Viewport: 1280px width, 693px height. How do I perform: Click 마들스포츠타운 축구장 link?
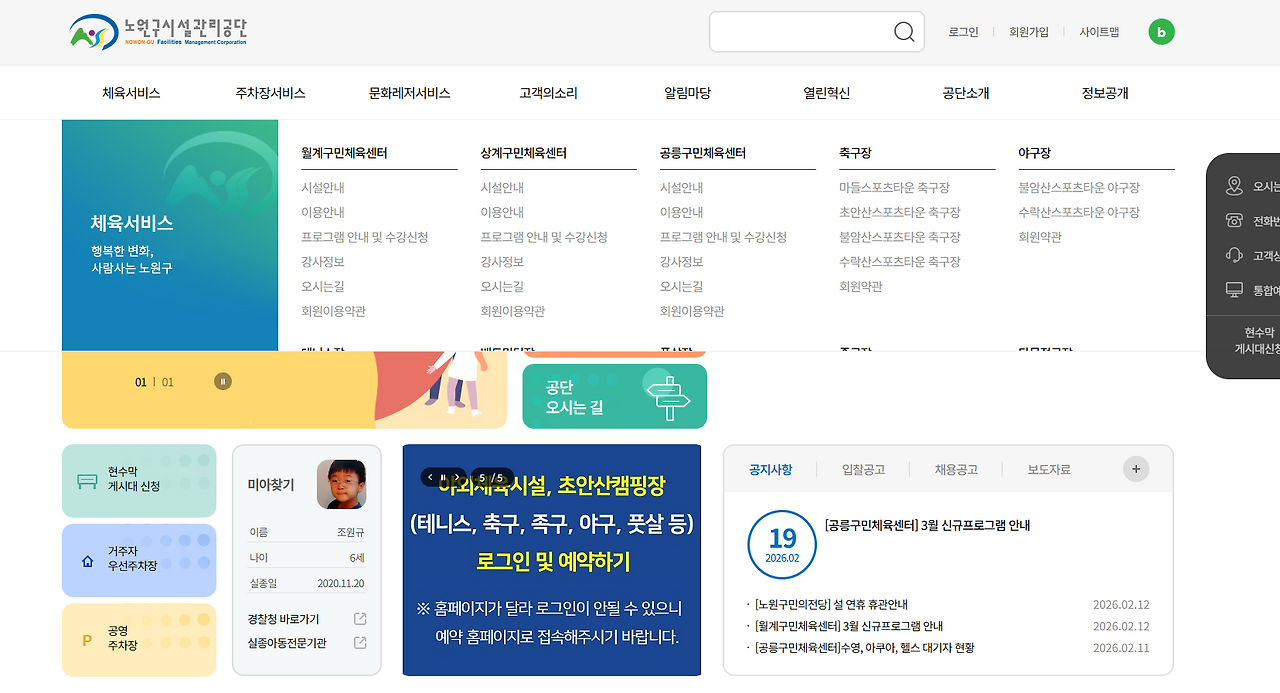[894, 188]
